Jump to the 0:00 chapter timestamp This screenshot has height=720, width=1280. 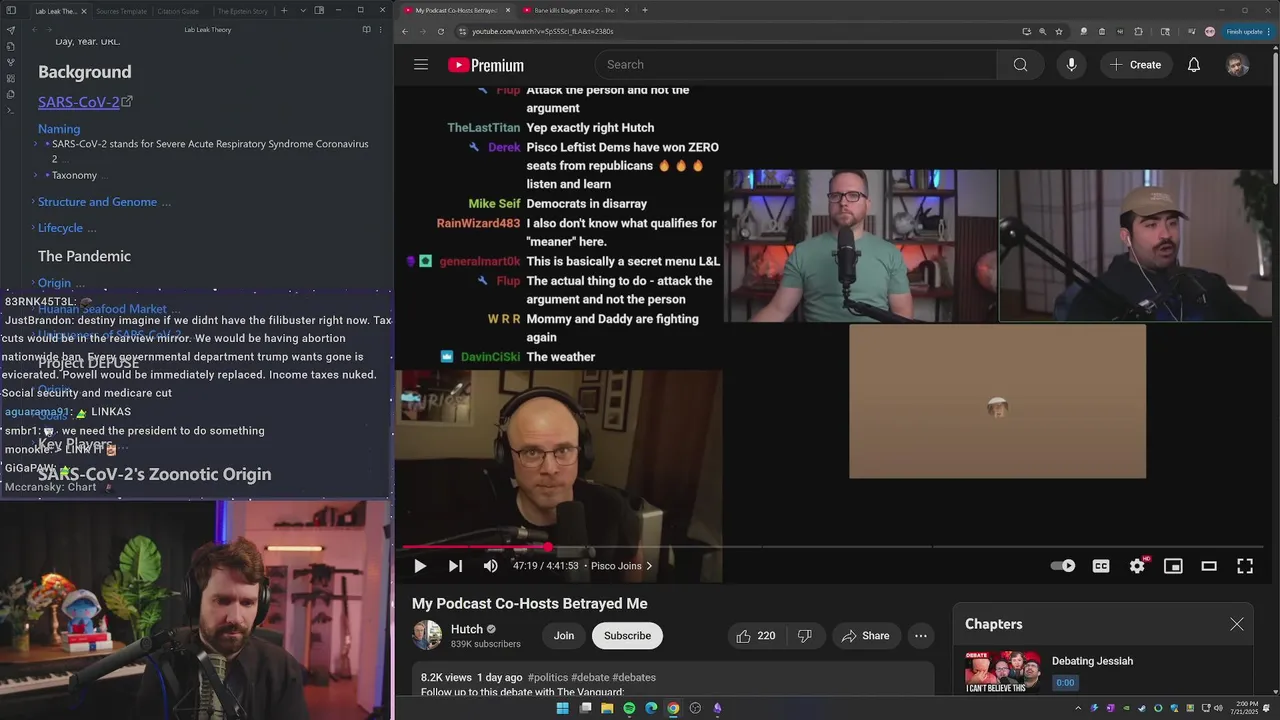(x=1065, y=683)
